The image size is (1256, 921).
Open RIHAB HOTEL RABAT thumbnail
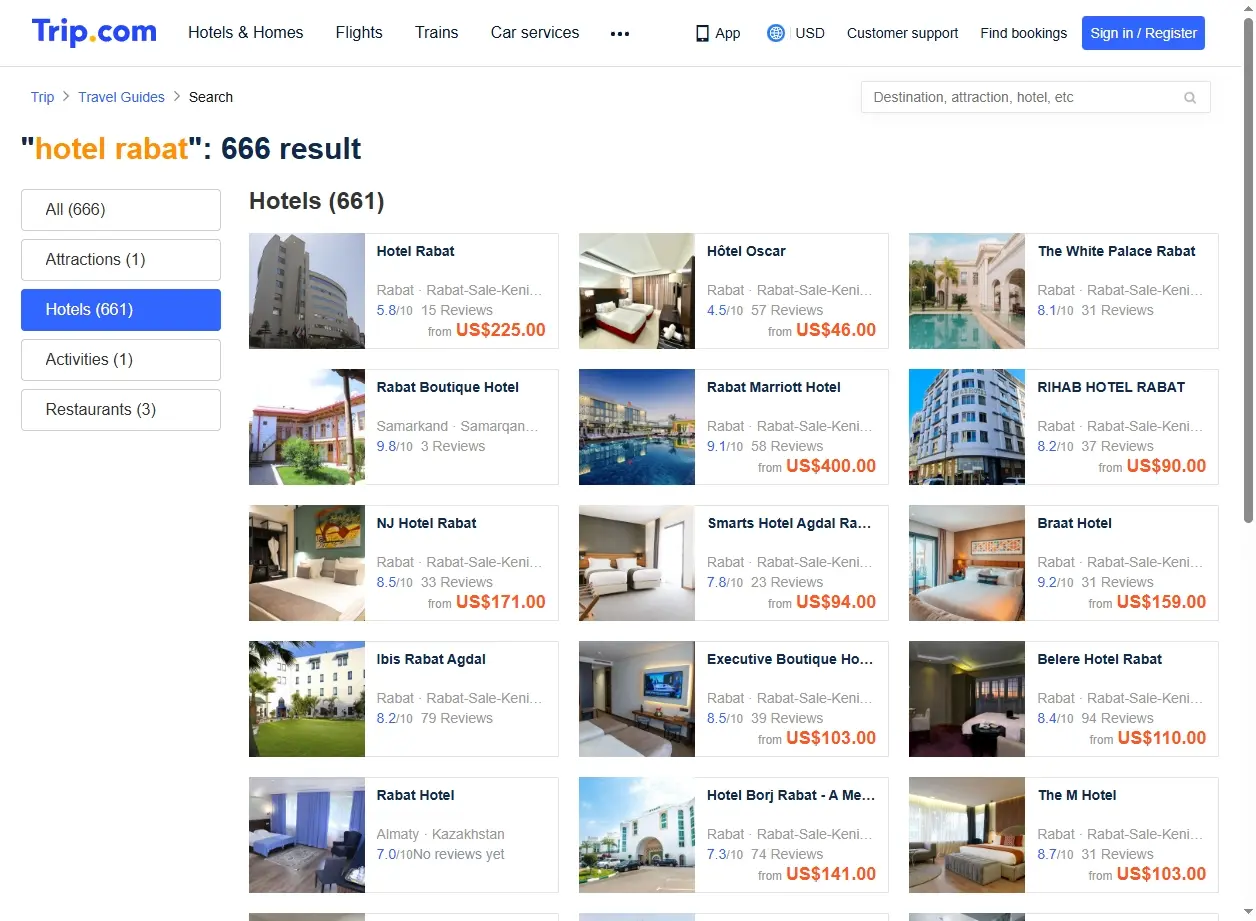(x=967, y=427)
